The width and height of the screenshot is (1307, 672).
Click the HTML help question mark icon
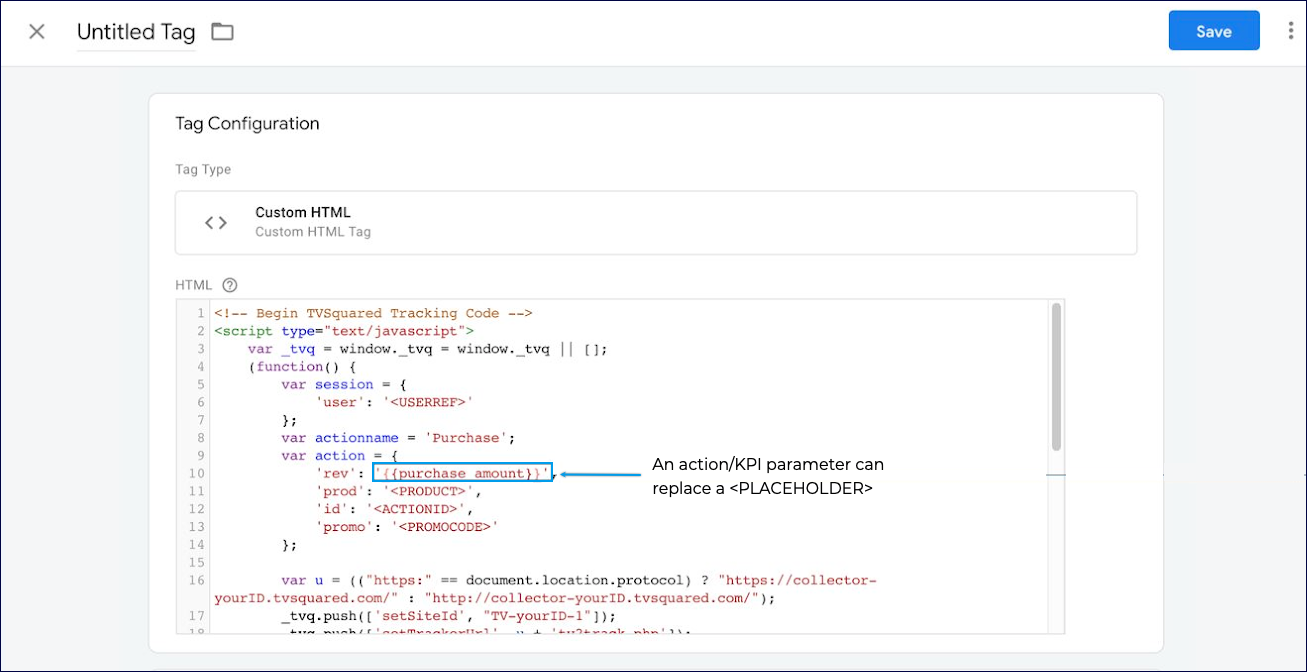pos(230,285)
